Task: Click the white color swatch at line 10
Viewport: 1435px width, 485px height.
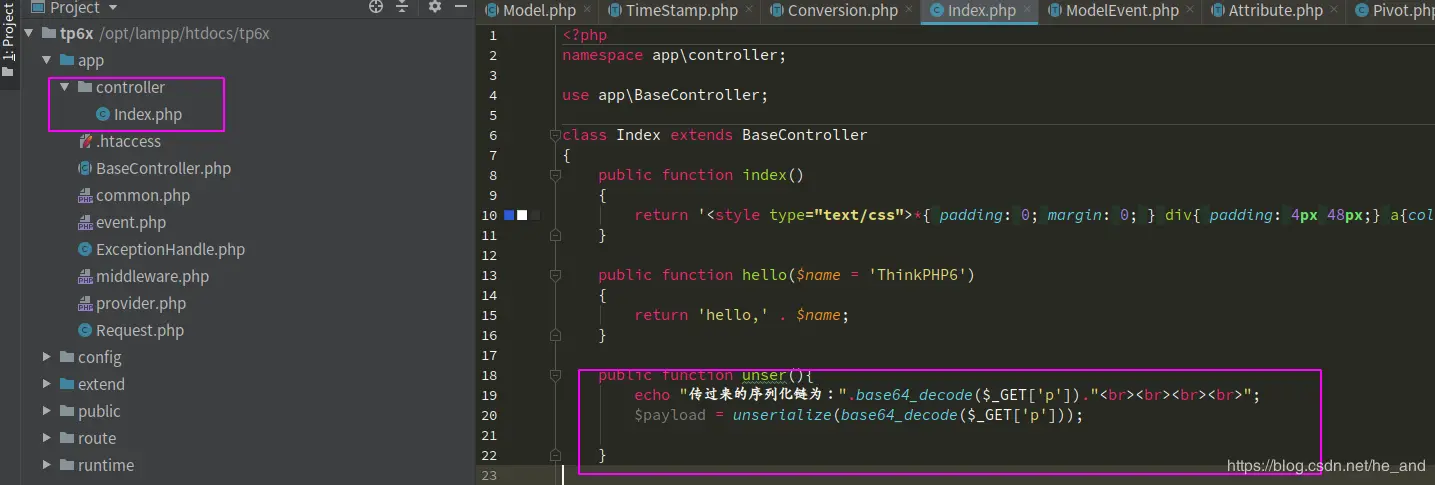Action: click(x=521, y=215)
